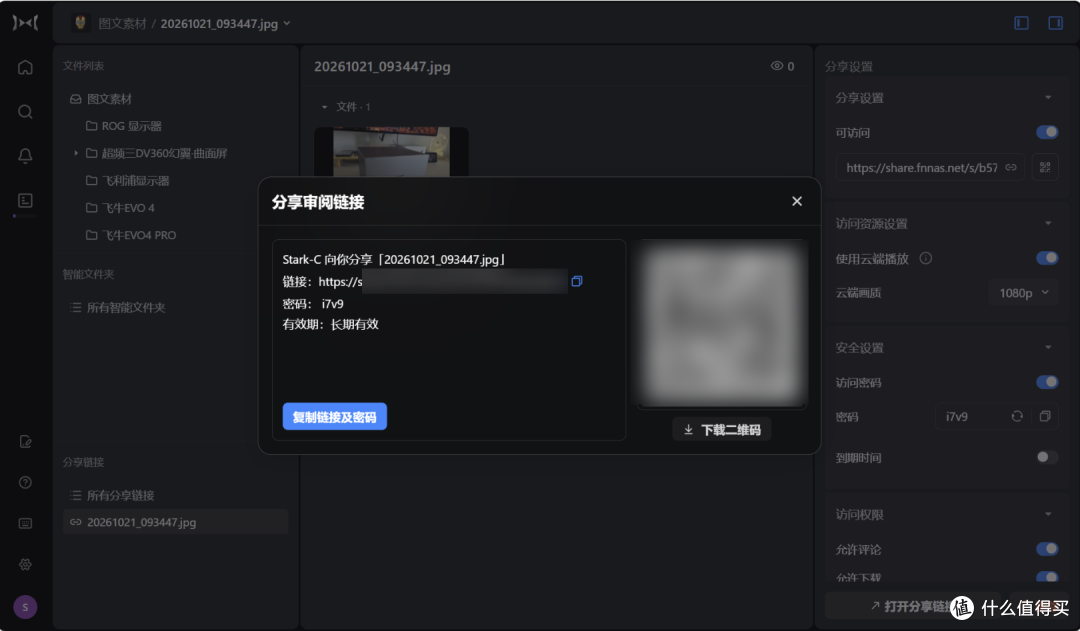Toggle the left panel layout icon
The image size is (1080, 631).
tap(1021, 23)
